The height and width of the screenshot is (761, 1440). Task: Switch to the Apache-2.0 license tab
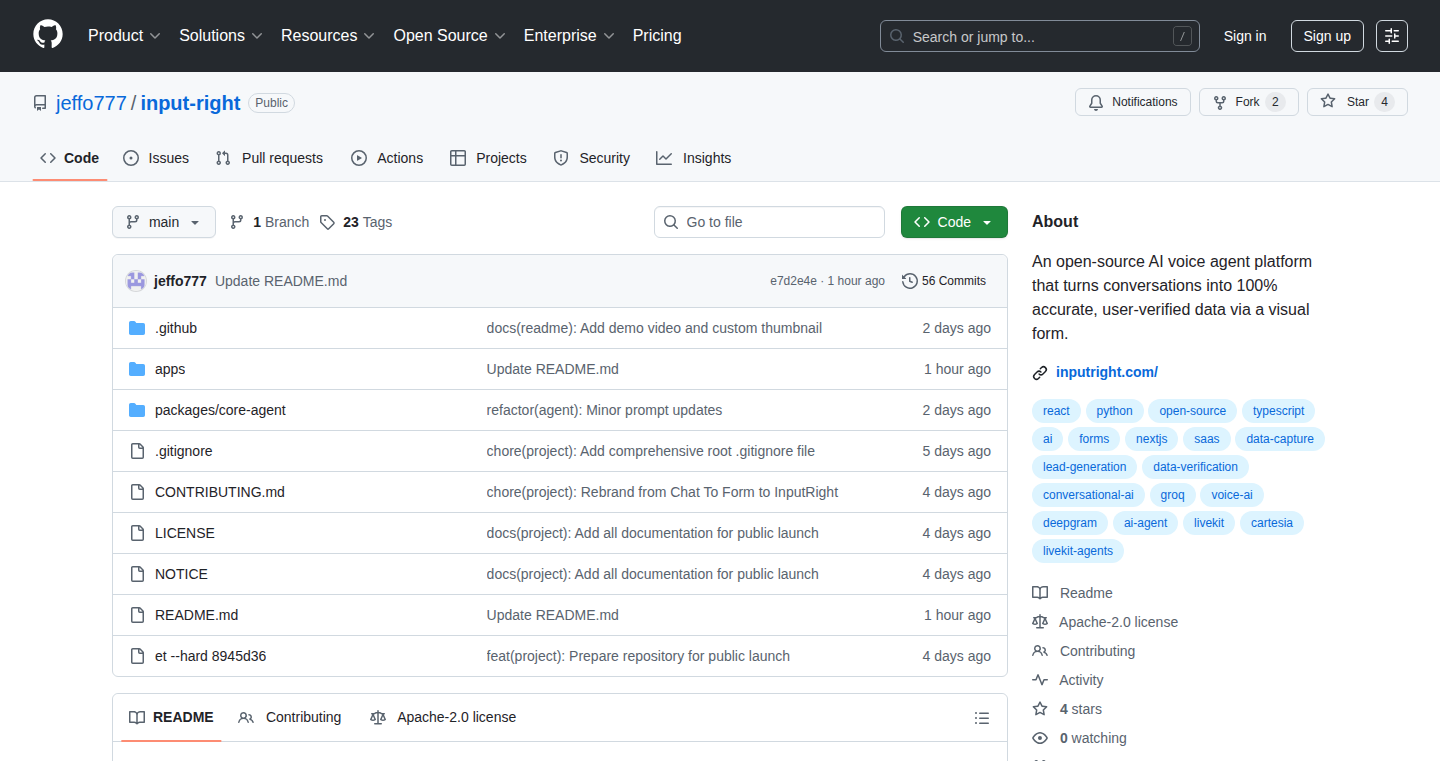point(443,717)
